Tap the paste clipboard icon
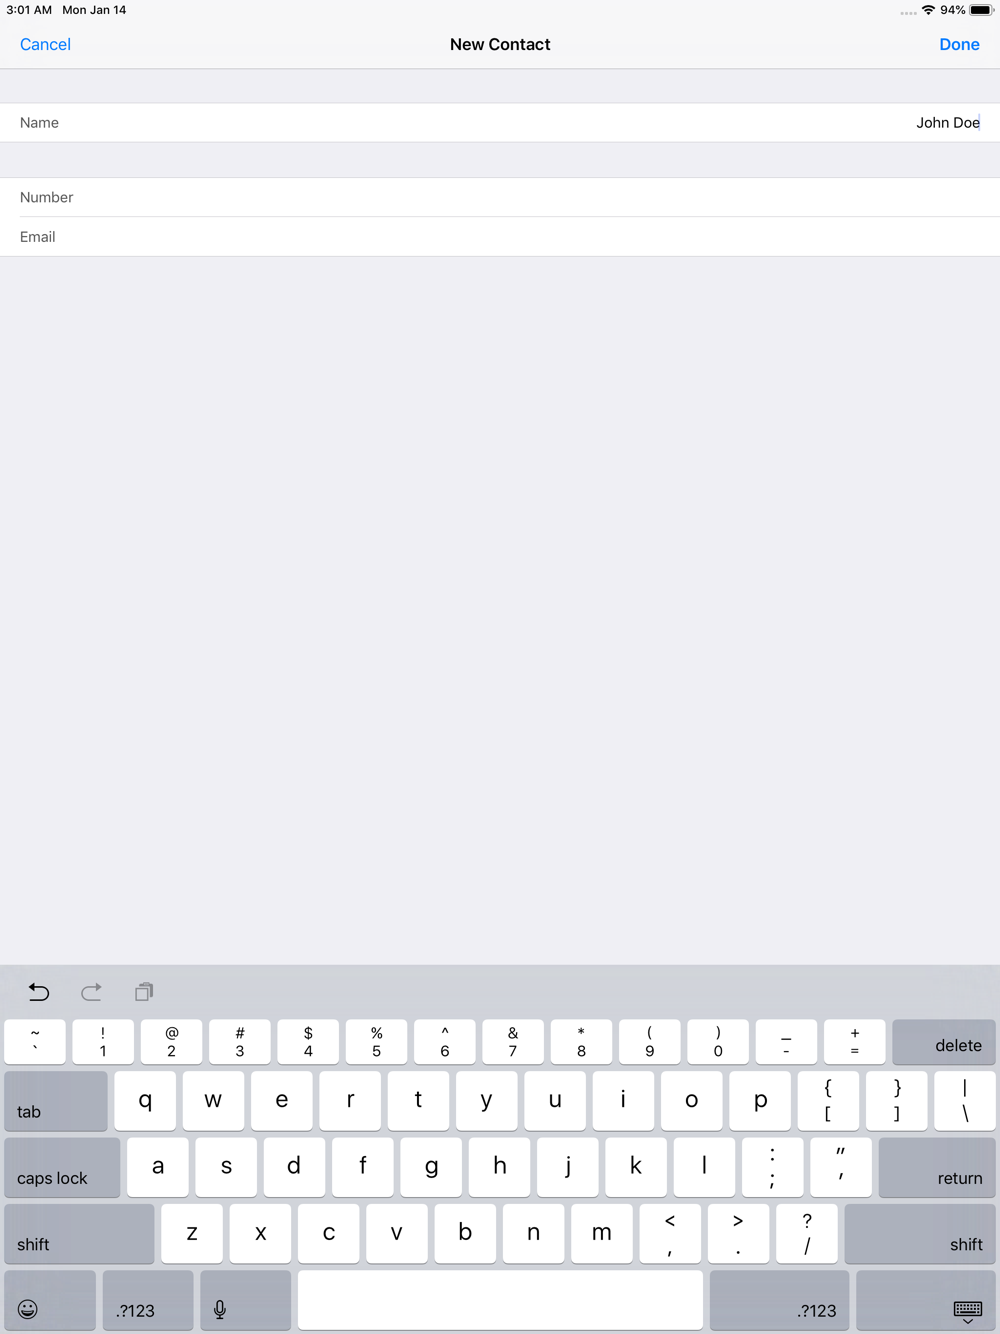The image size is (1000, 1334). tap(144, 992)
